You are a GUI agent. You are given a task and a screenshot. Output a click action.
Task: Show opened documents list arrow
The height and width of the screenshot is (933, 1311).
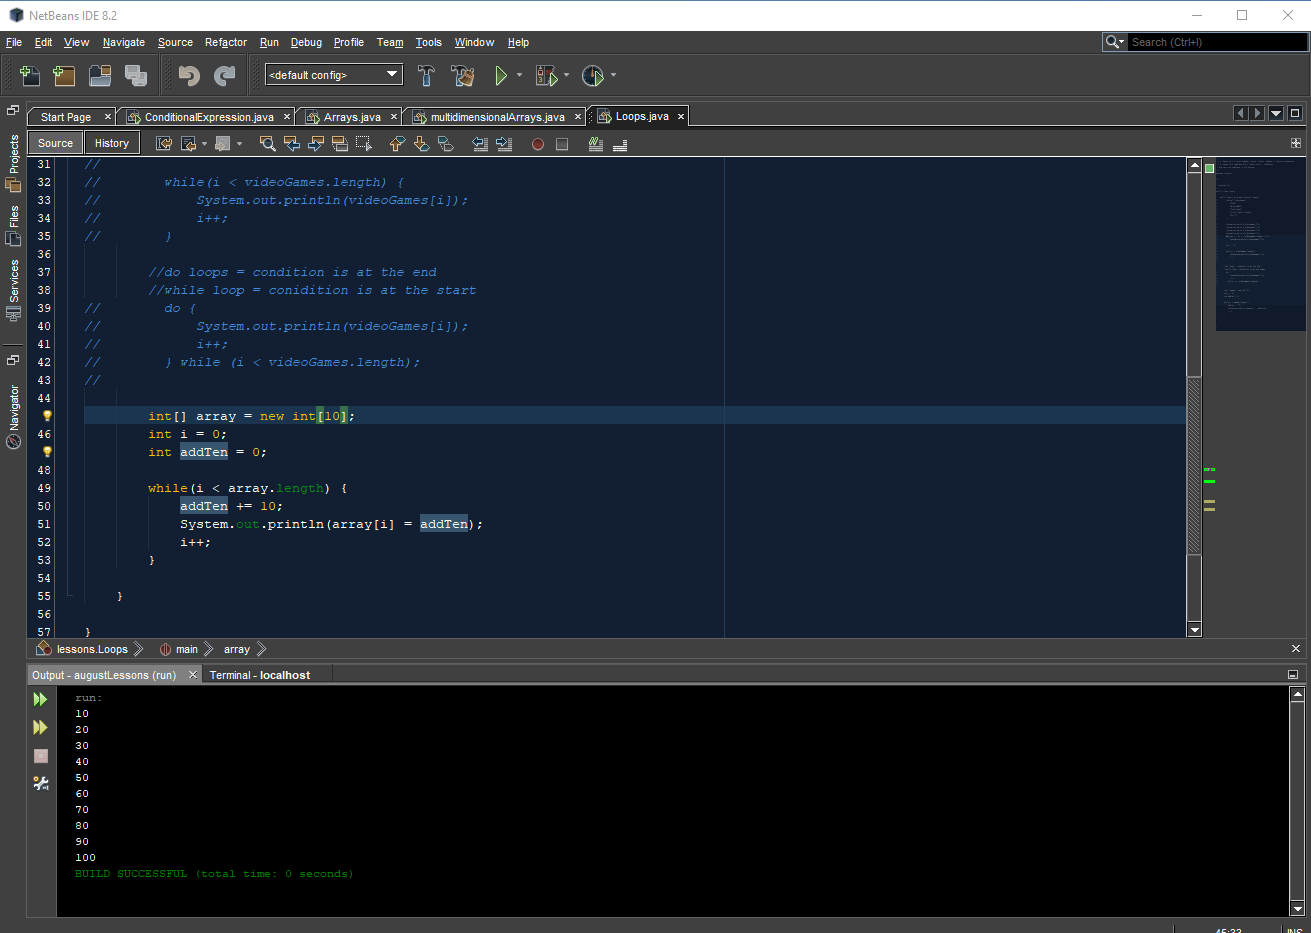(x=1276, y=113)
